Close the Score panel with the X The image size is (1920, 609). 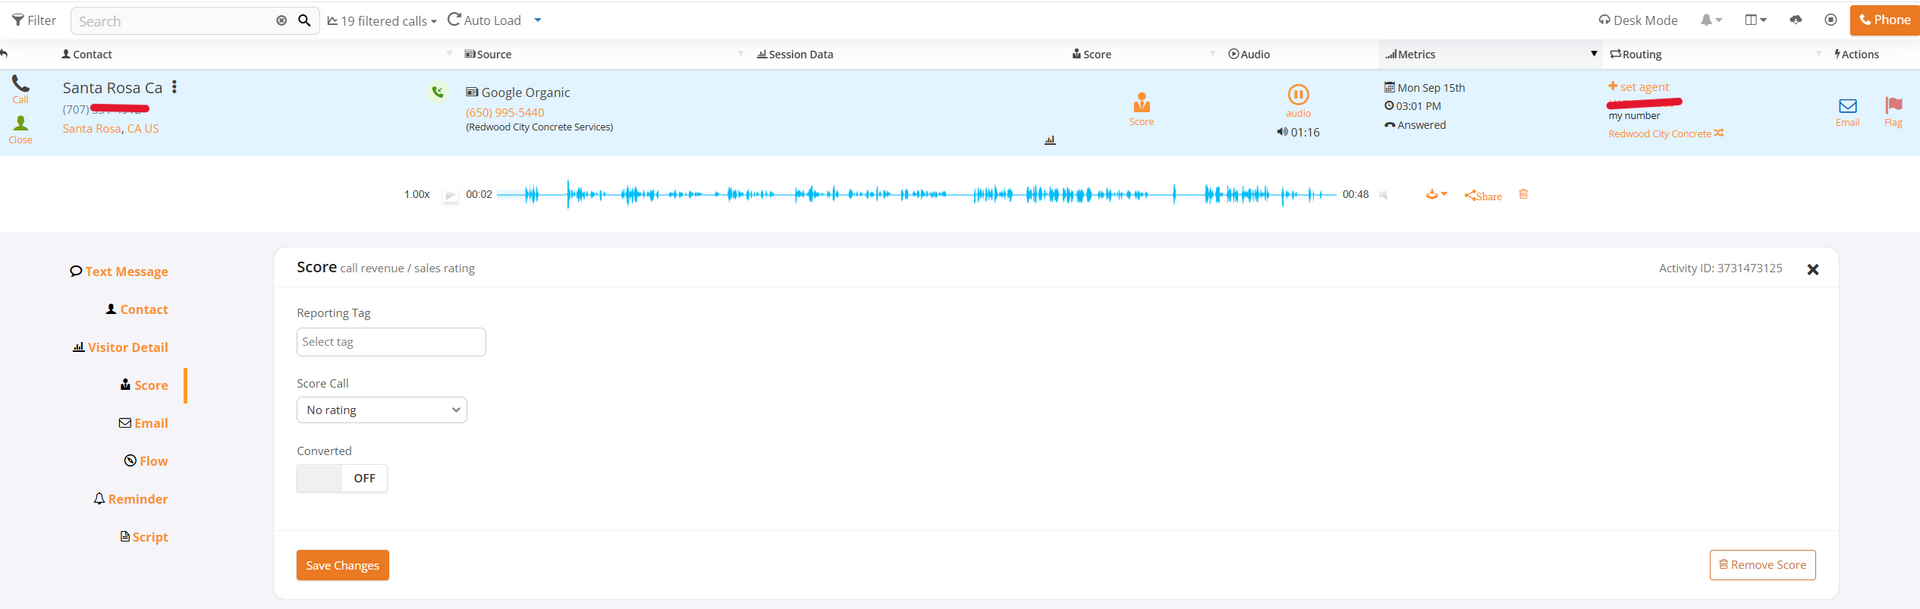coord(1813,270)
